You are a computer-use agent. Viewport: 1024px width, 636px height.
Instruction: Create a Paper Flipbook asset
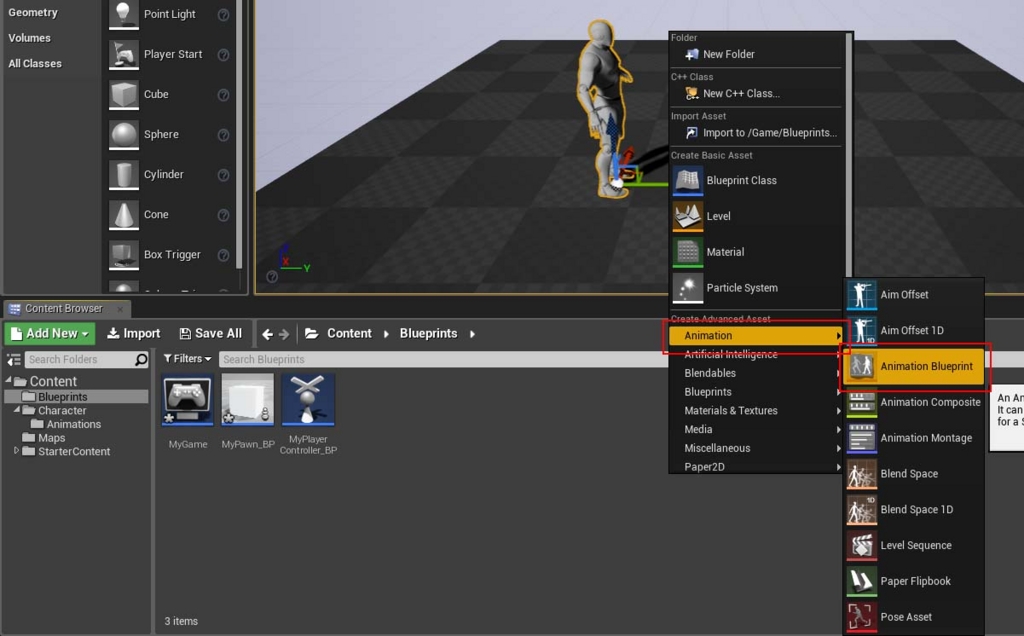(x=914, y=581)
